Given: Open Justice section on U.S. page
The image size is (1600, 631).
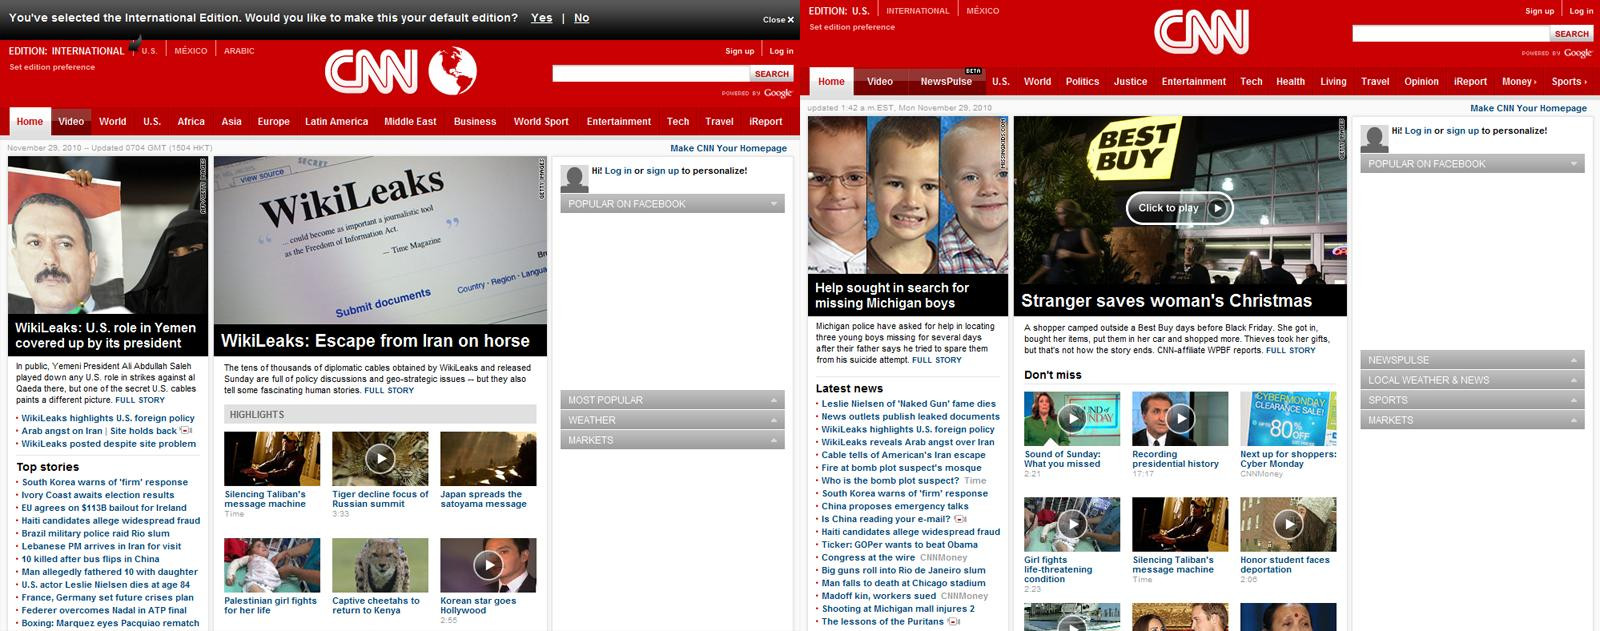Looking at the screenshot, I should (1130, 82).
